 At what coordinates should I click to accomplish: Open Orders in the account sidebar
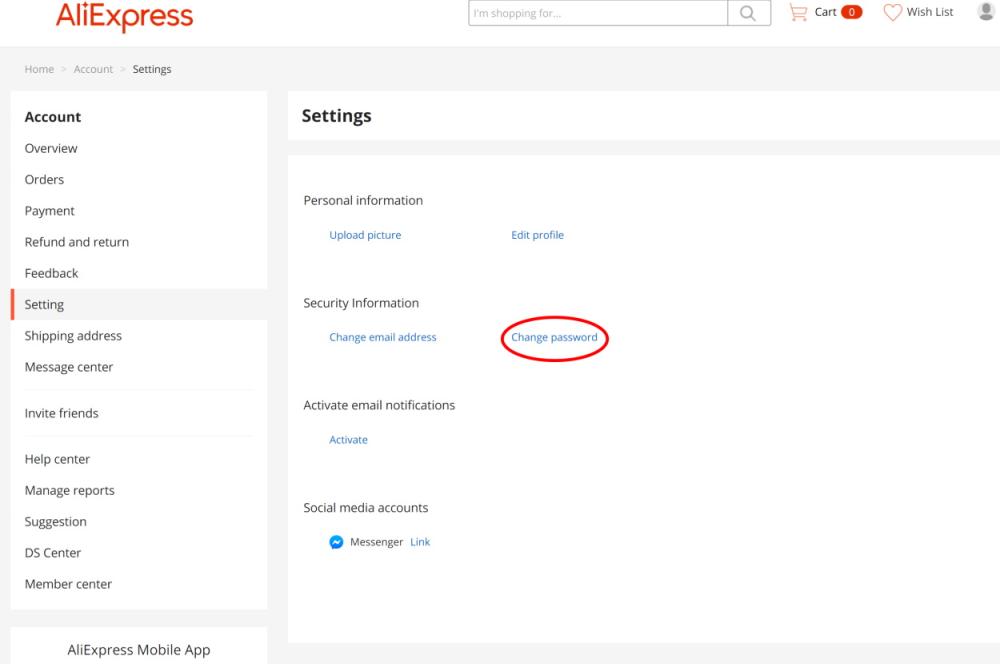pos(44,179)
